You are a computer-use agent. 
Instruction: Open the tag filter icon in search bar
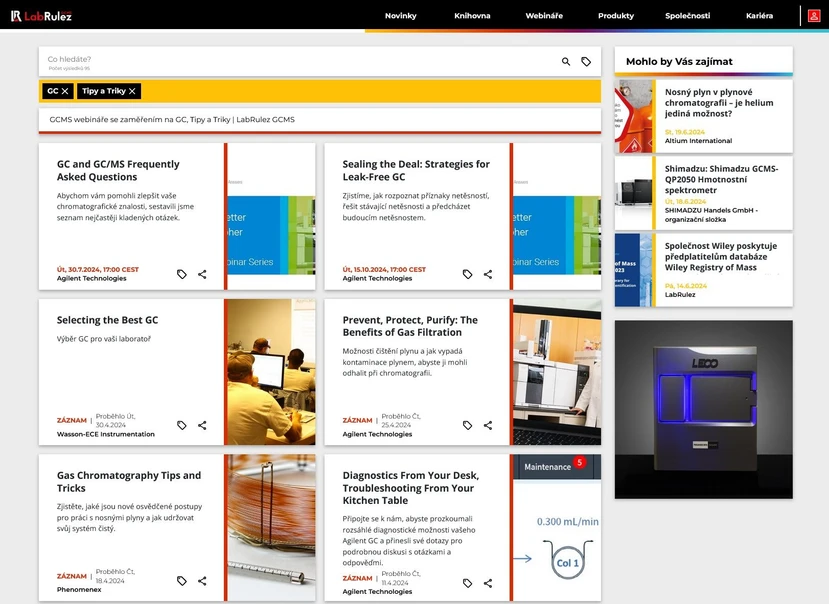point(586,62)
